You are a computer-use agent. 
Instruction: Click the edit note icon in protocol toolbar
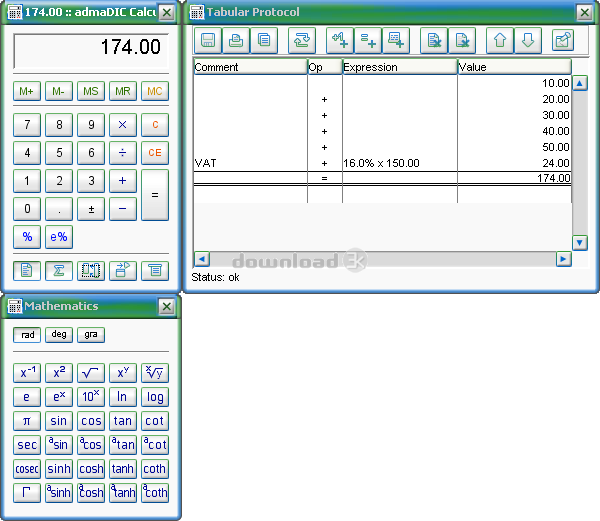(563, 40)
